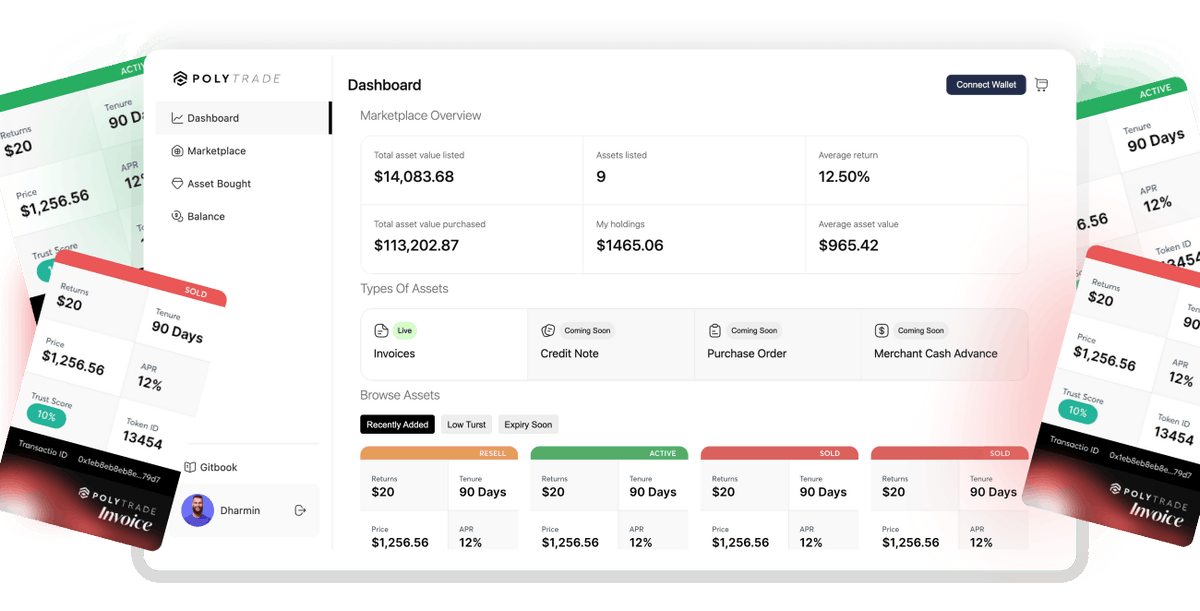
Task: Click the Assets listed value 9
Action: click(x=601, y=177)
